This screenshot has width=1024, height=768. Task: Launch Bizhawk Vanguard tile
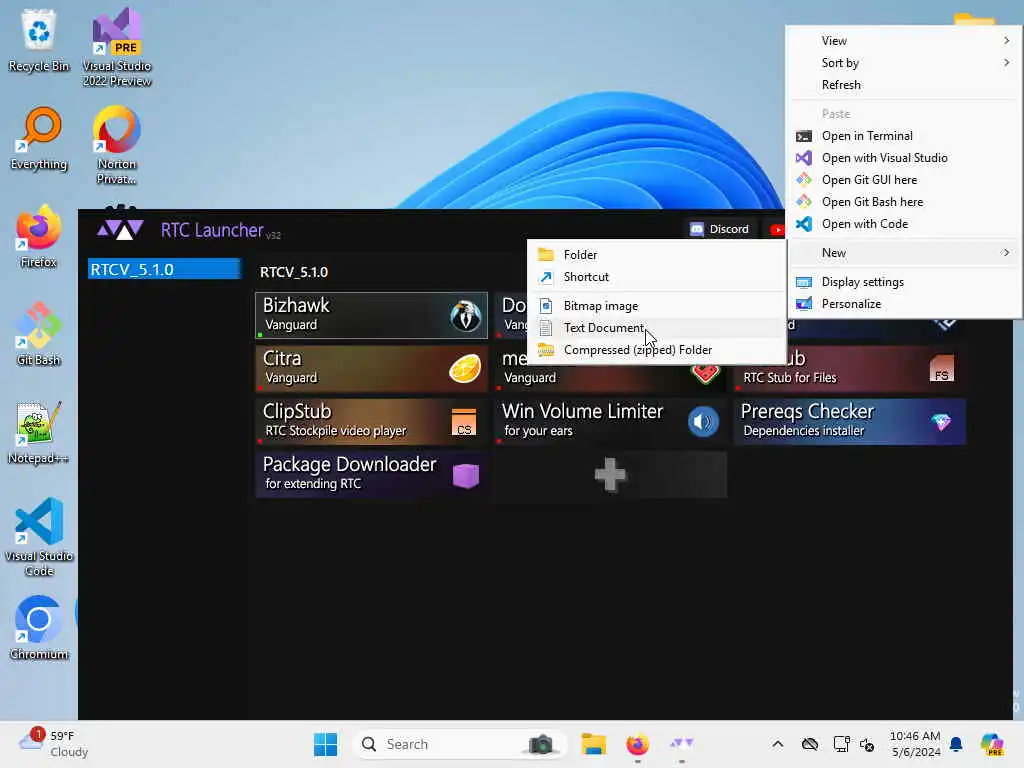[371, 315]
